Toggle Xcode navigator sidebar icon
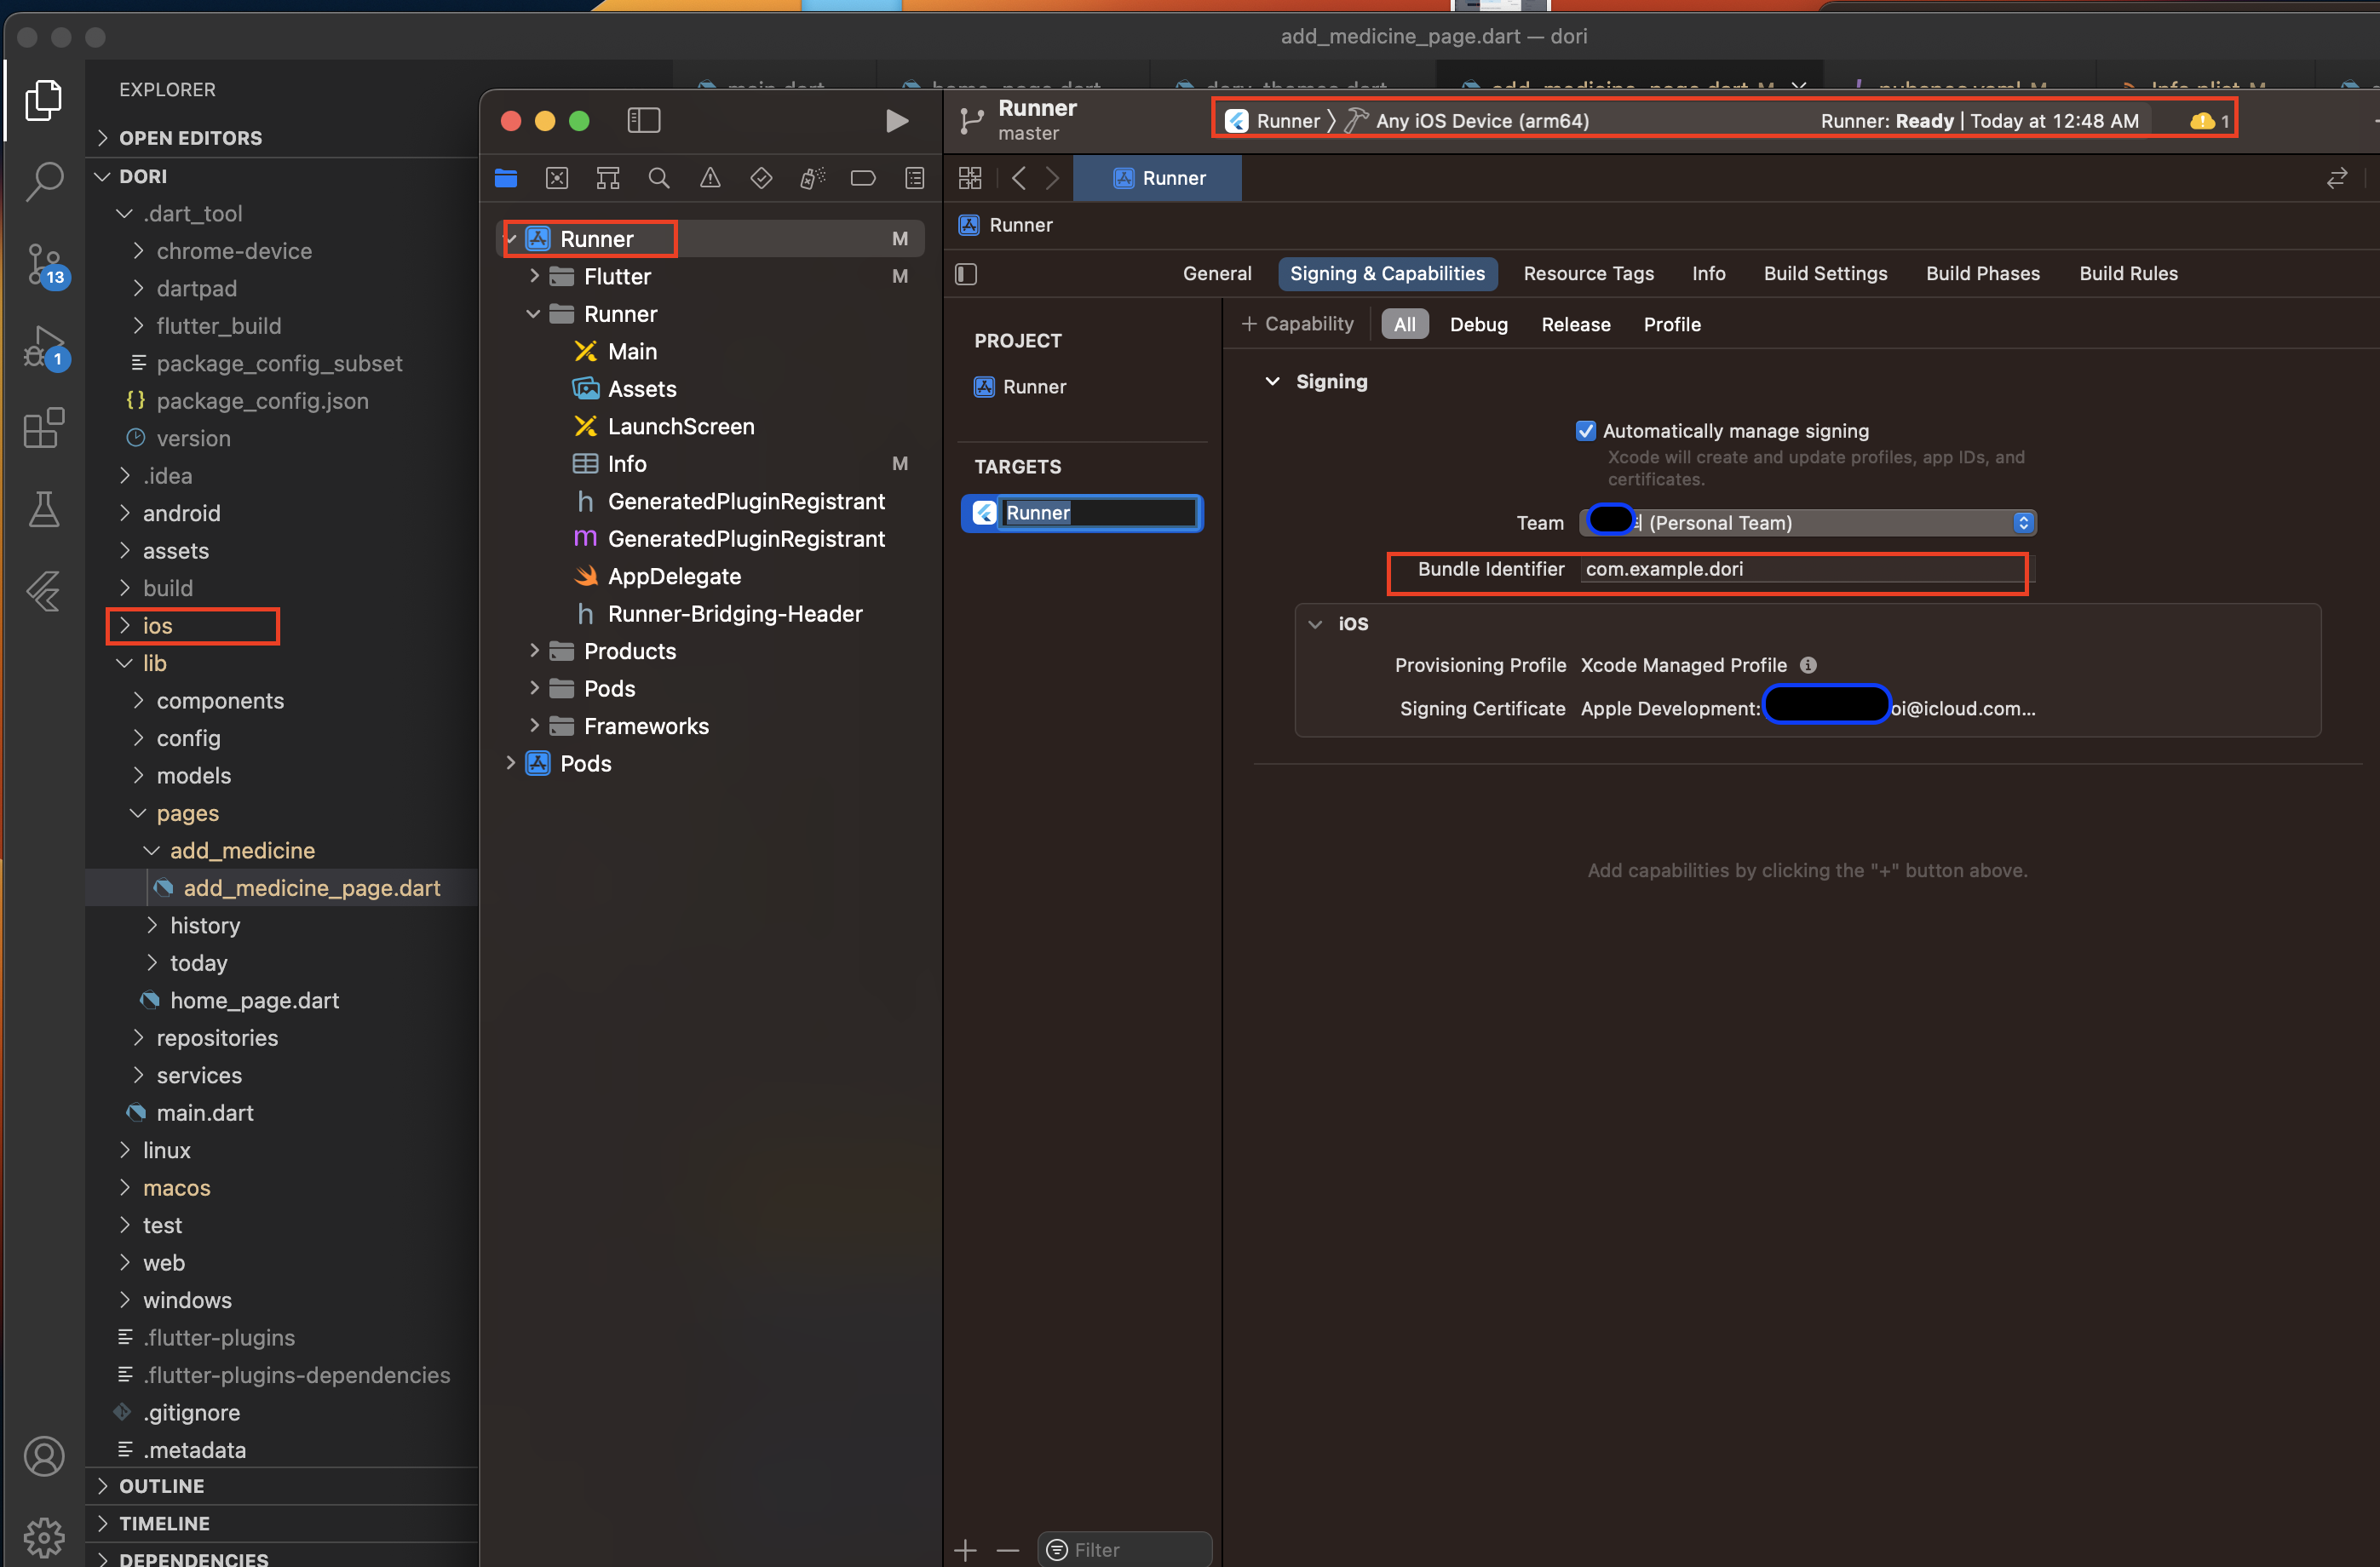This screenshot has height=1567, width=2380. tap(643, 121)
